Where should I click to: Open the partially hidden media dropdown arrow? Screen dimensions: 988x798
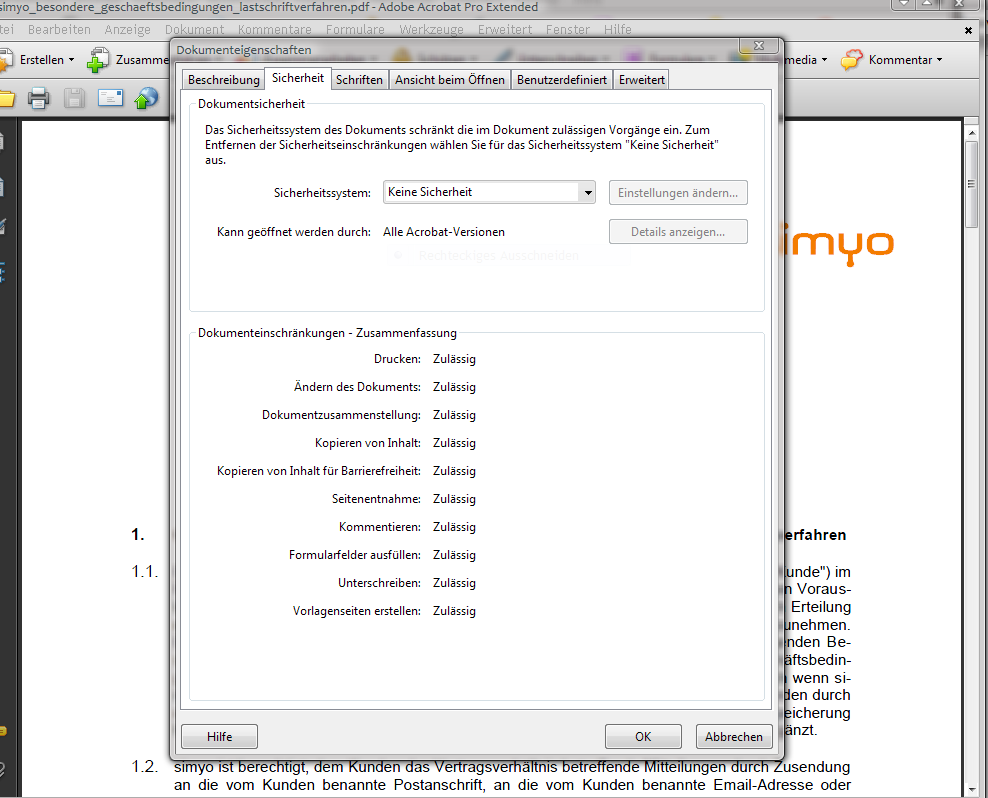click(x=824, y=60)
